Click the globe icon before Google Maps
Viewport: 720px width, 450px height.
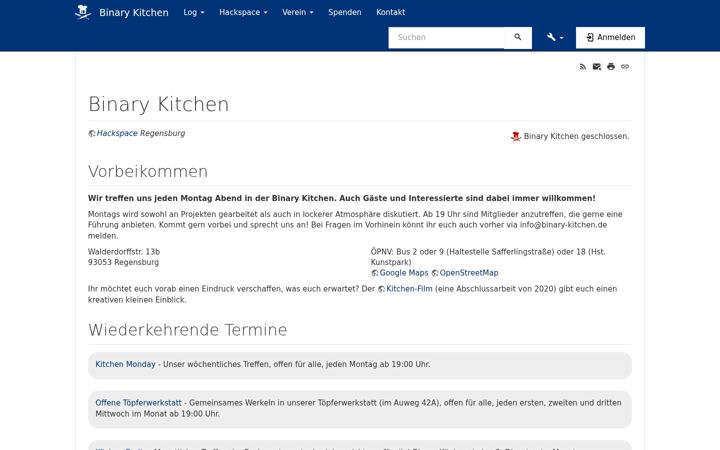point(375,273)
